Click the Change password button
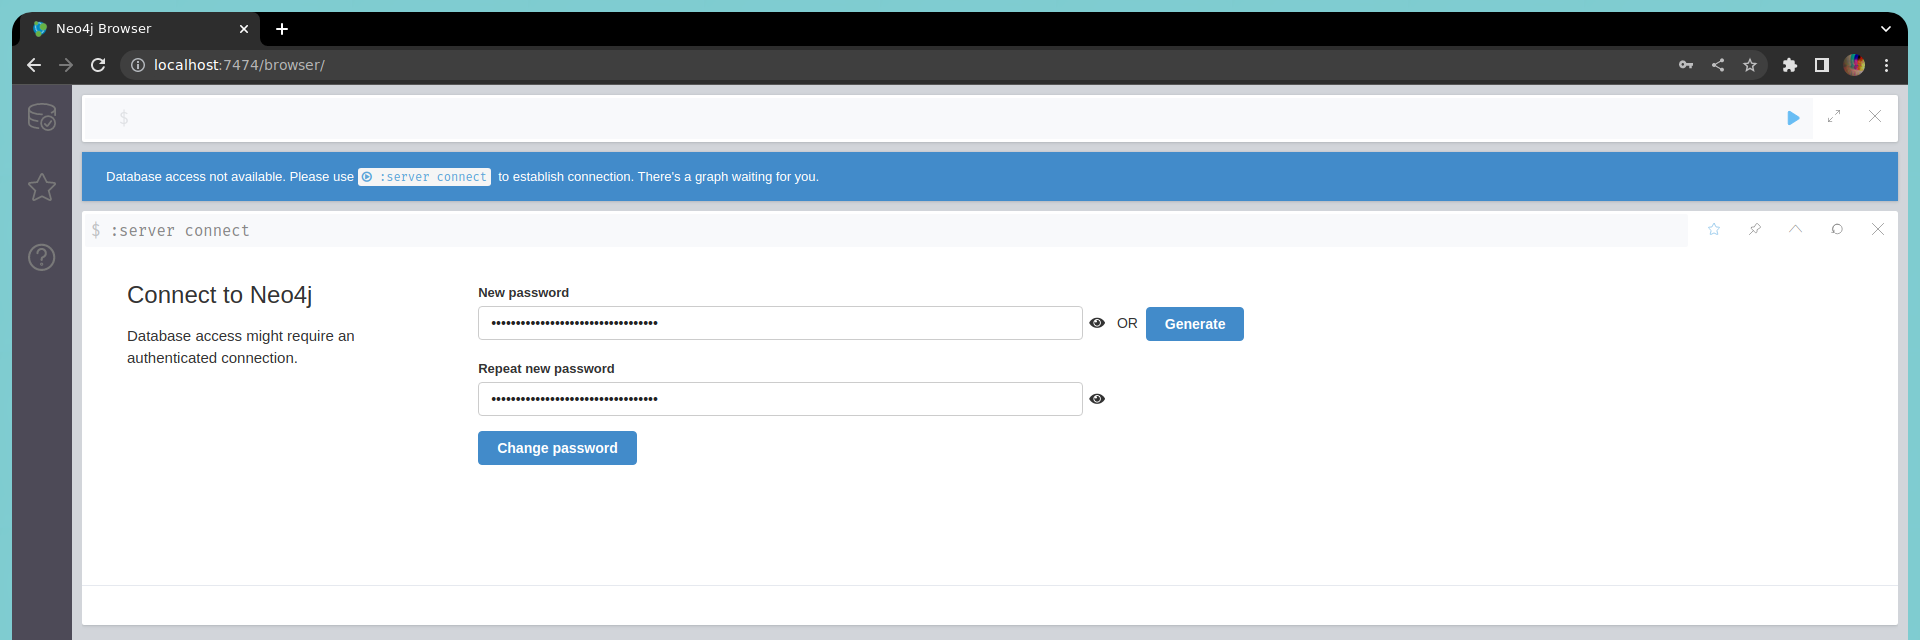Screen dimensions: 1920x640 (557, 448)
